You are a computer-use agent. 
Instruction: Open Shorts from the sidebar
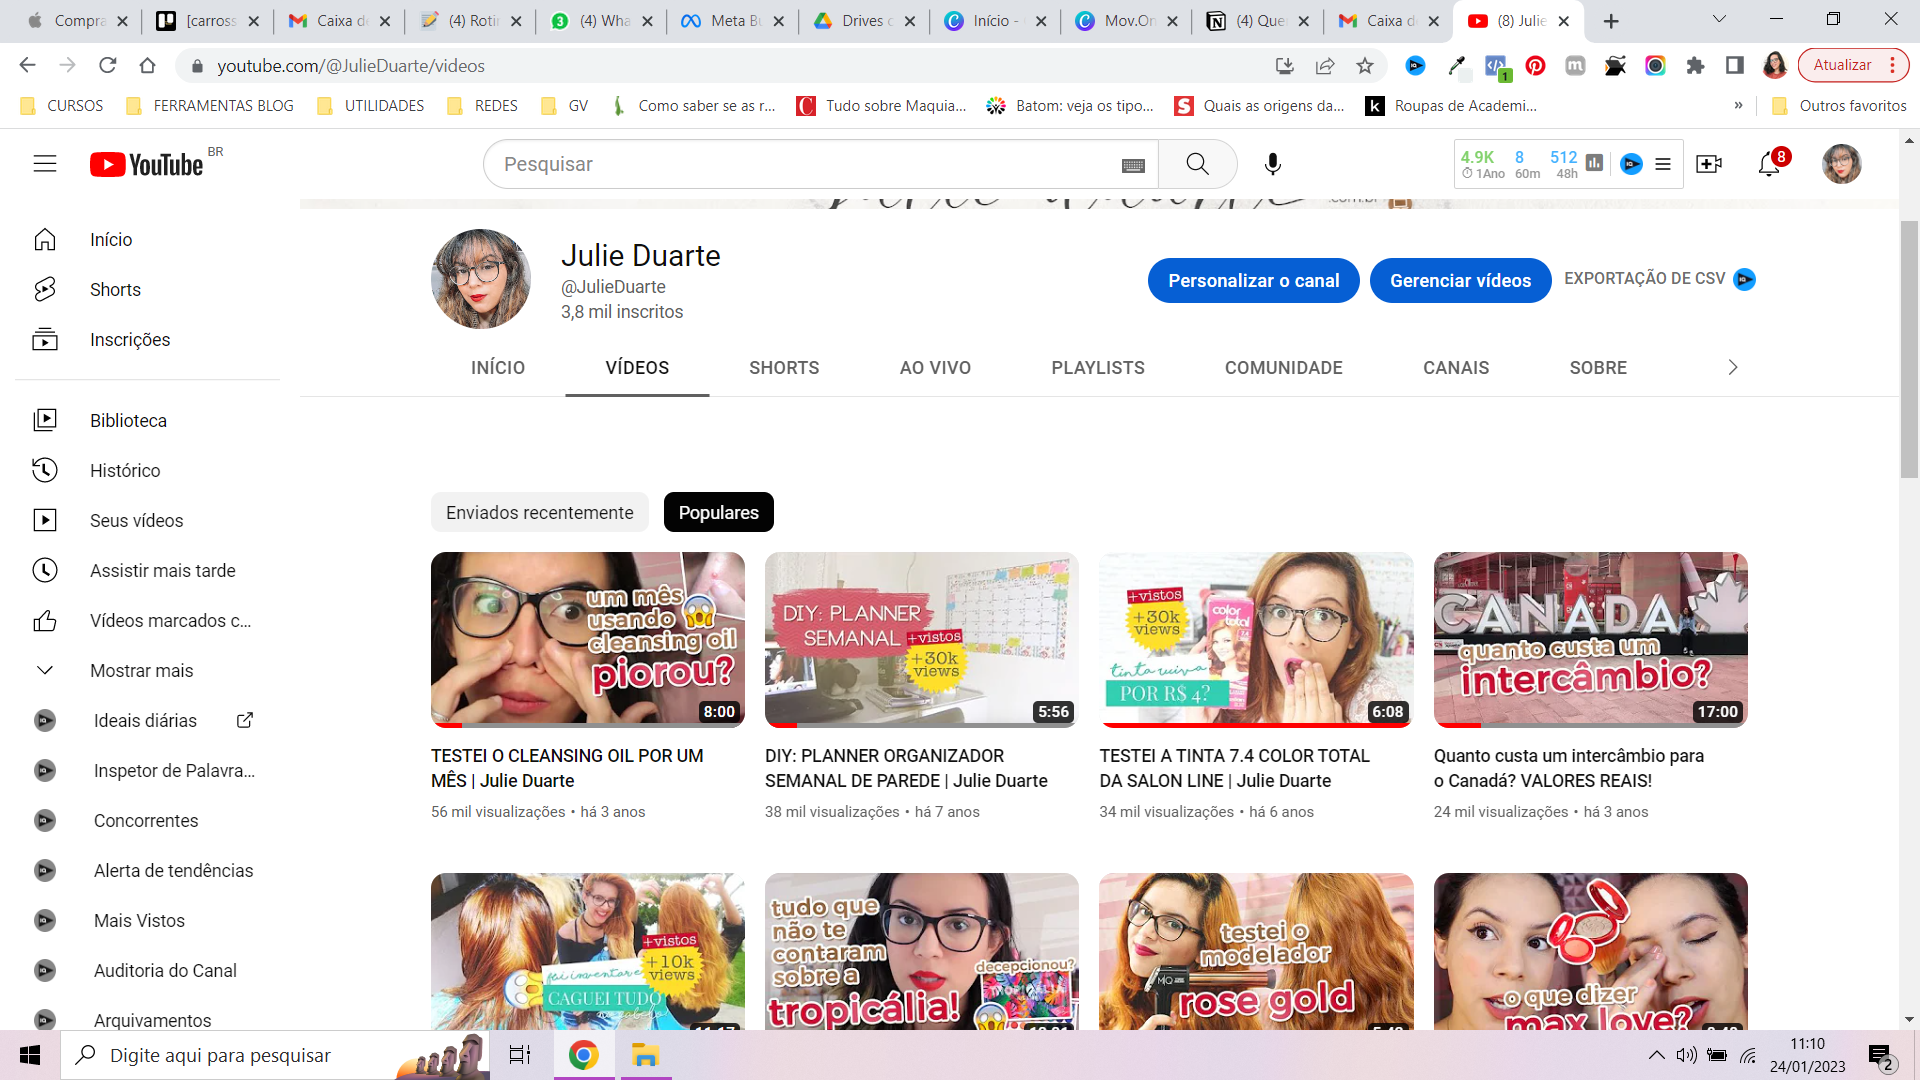(x=115, y=290)
